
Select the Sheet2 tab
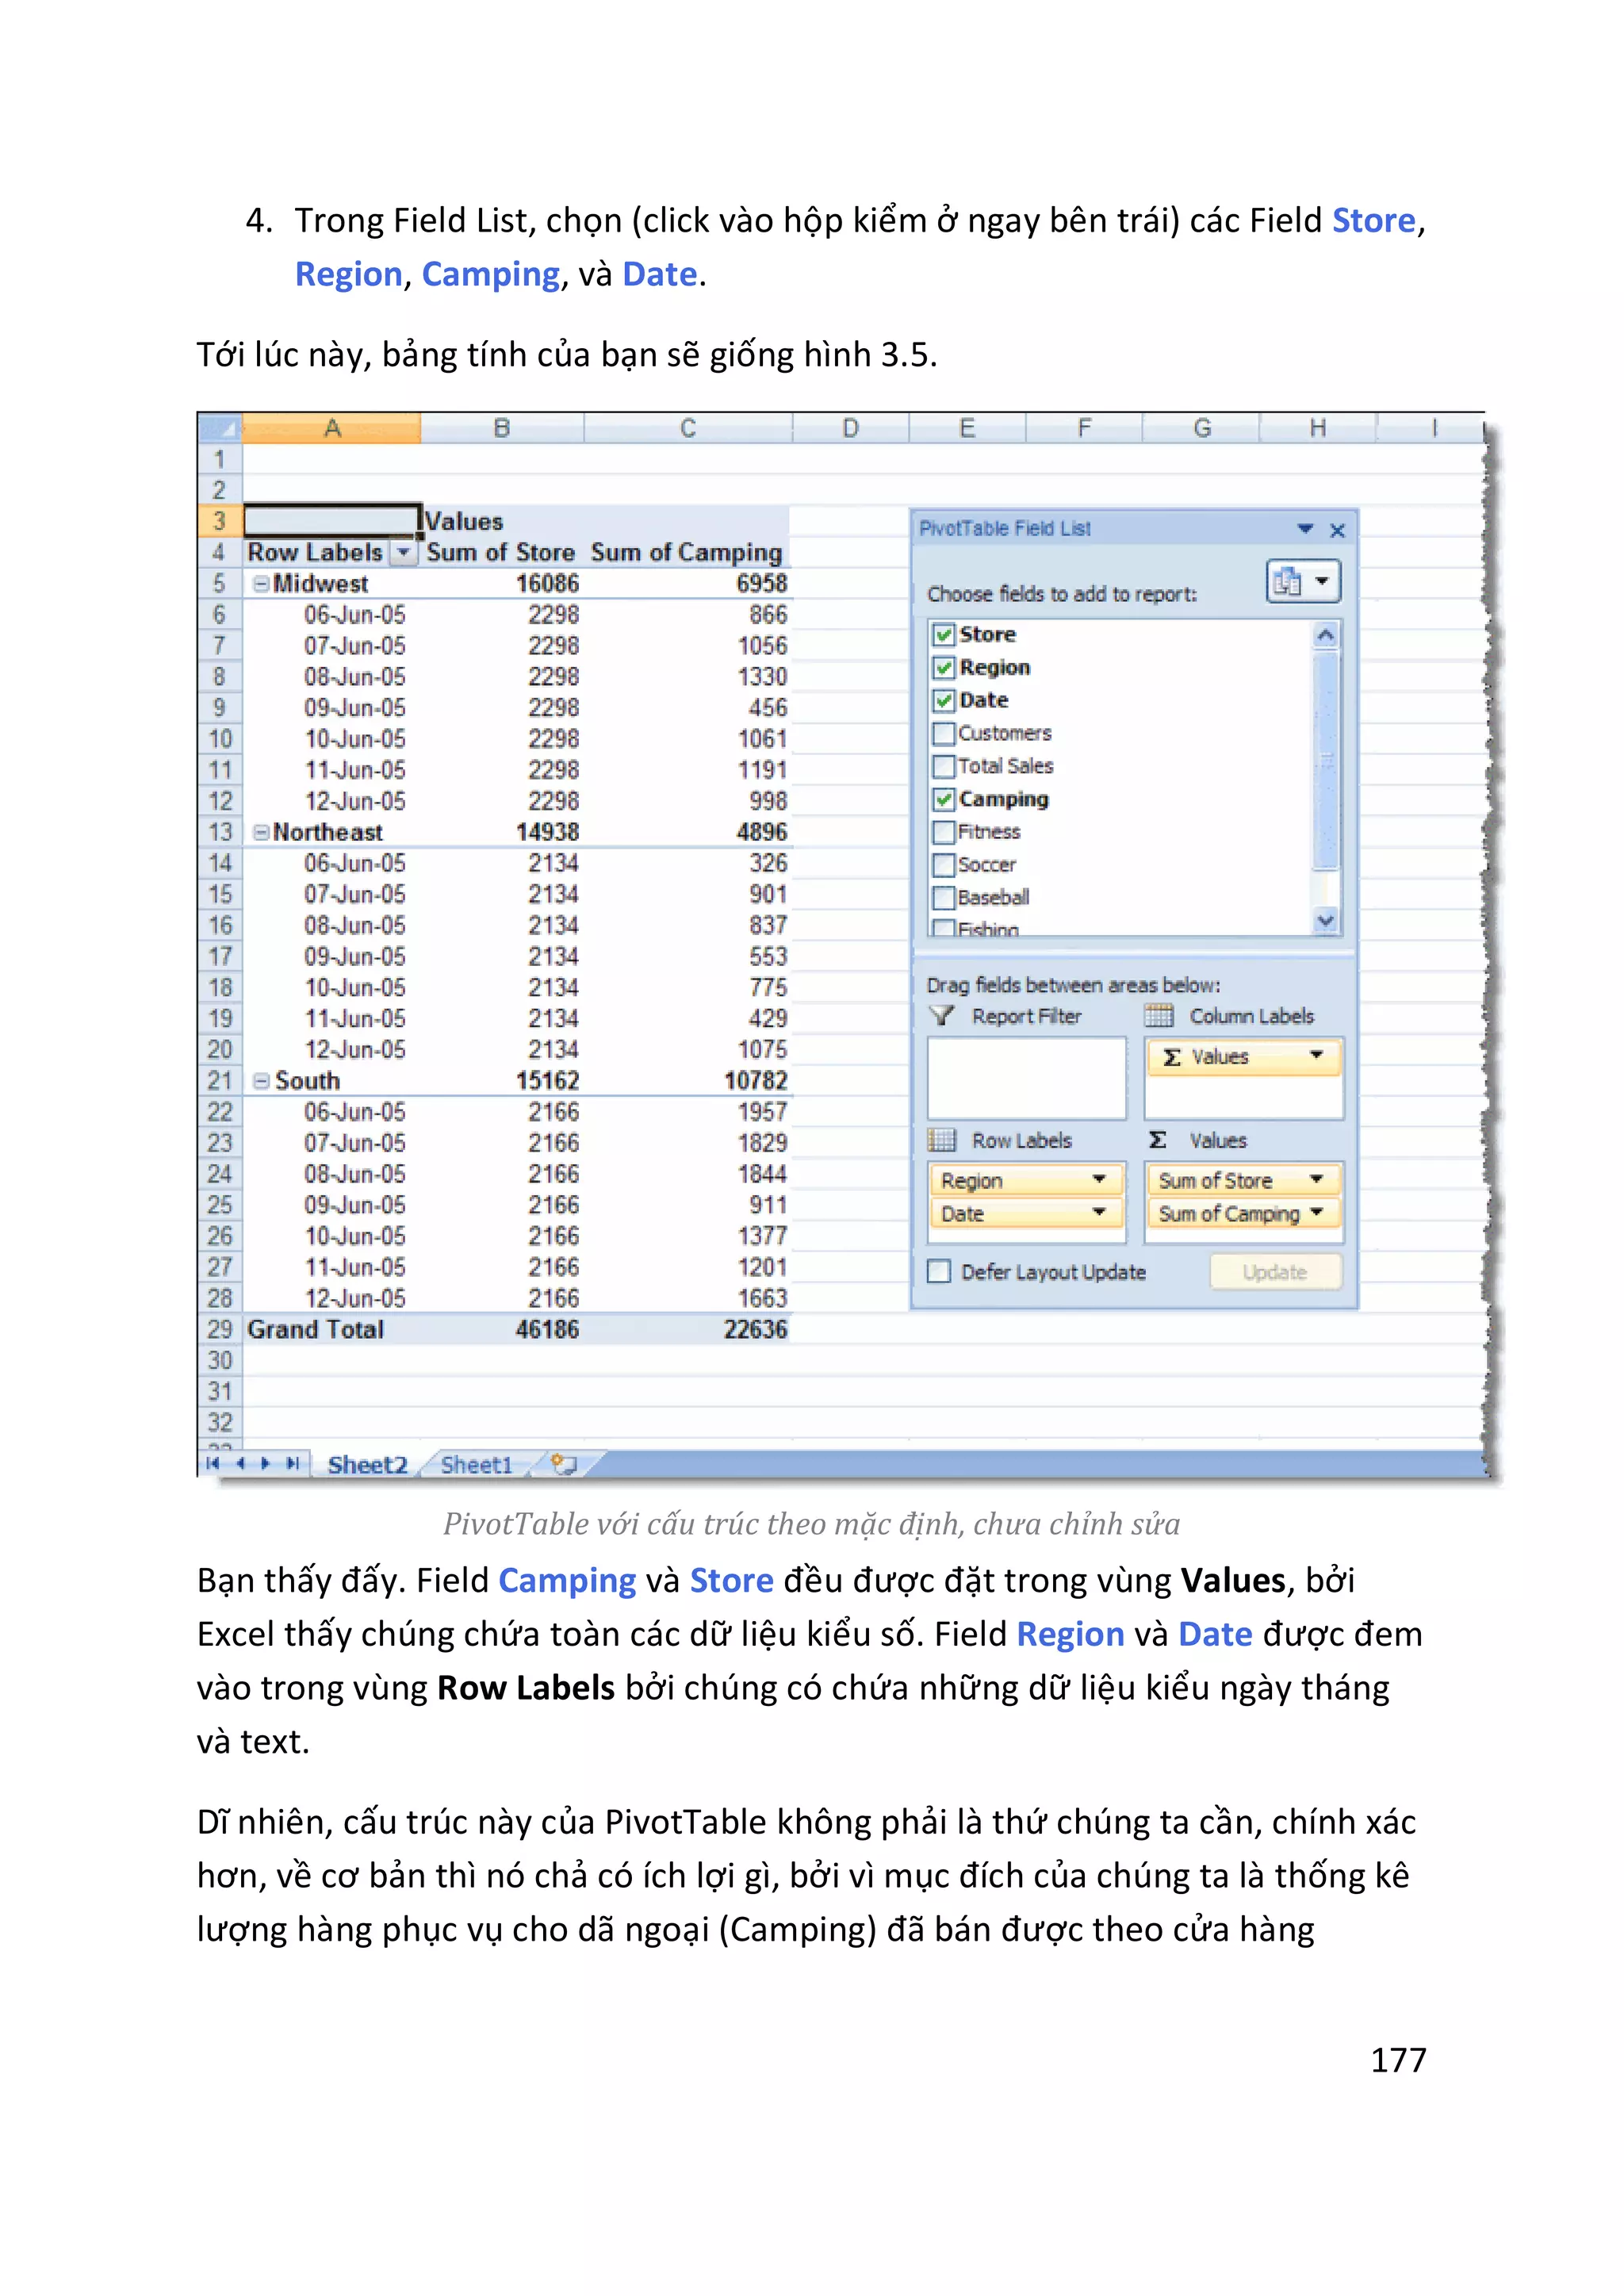[x=367, y=1465]
